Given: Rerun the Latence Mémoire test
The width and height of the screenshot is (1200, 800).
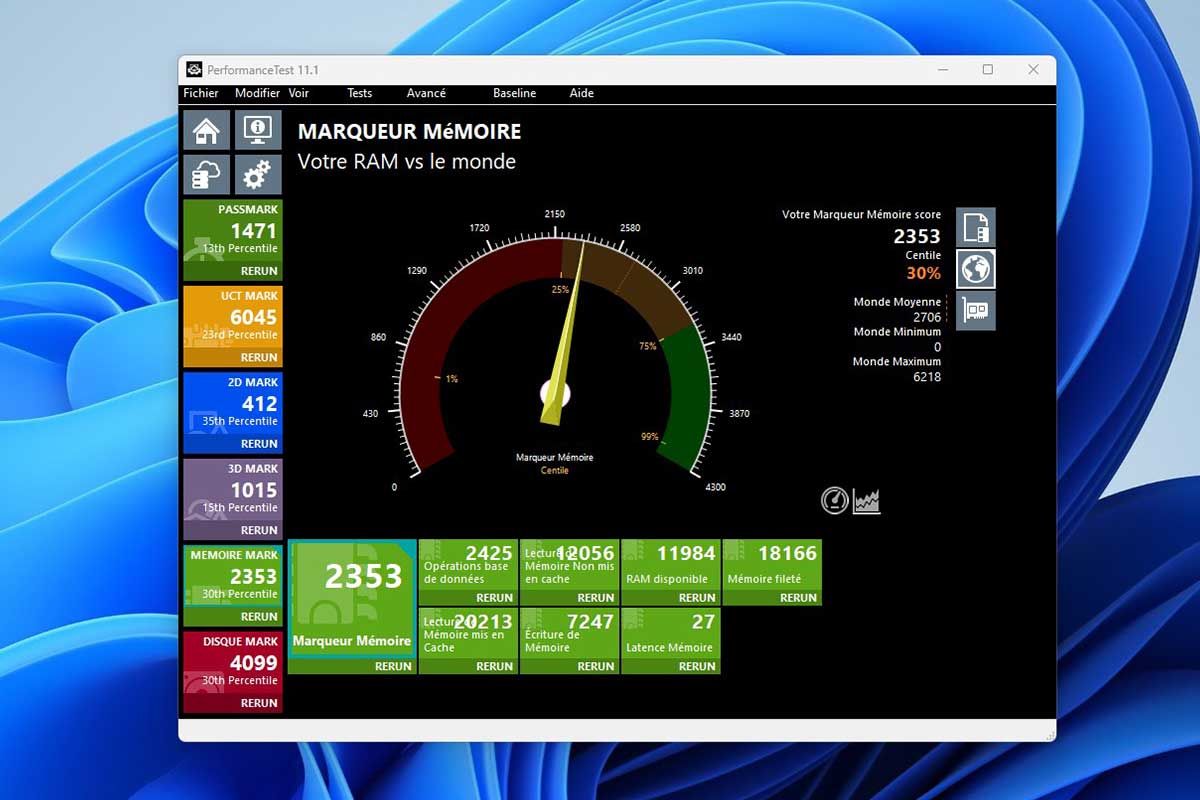Looking at the screenshot, I should point(697,666).
